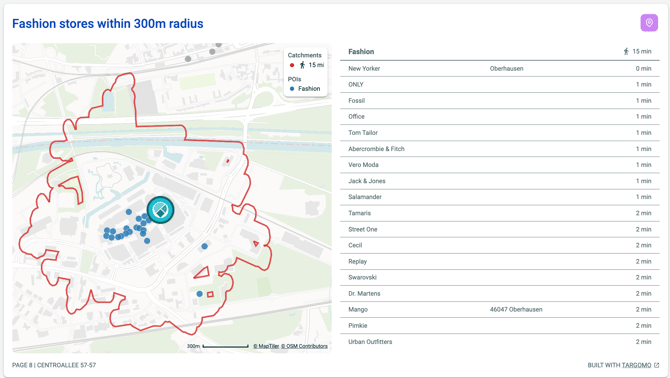670x378 pixels.
Task: Open the OSM Contributors link
Action: coord(304,346)
